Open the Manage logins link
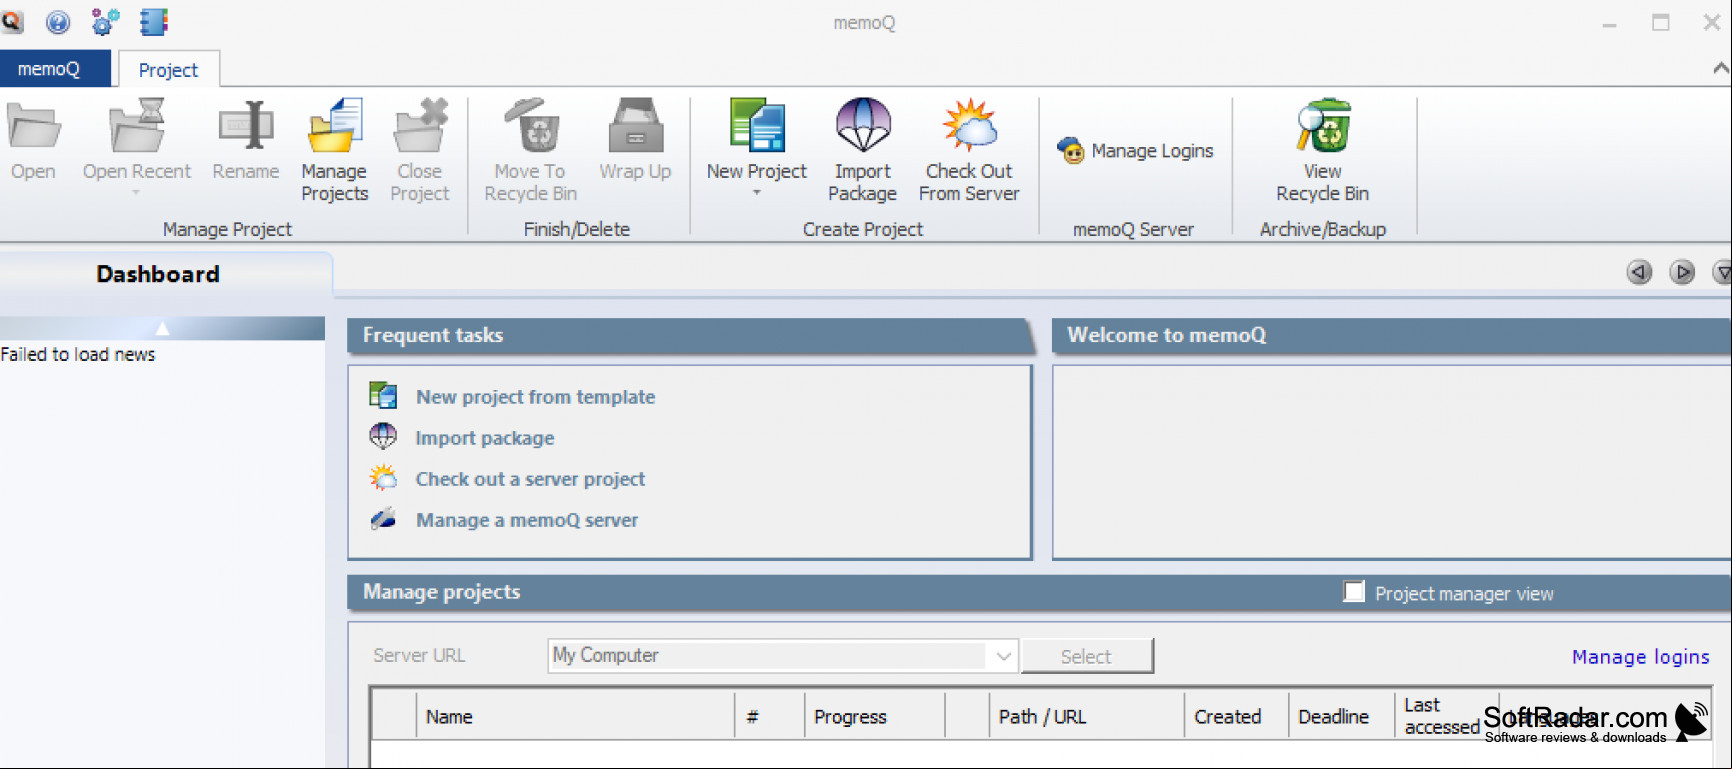This screenshot has width=1732, height=769. (1640, 657)
